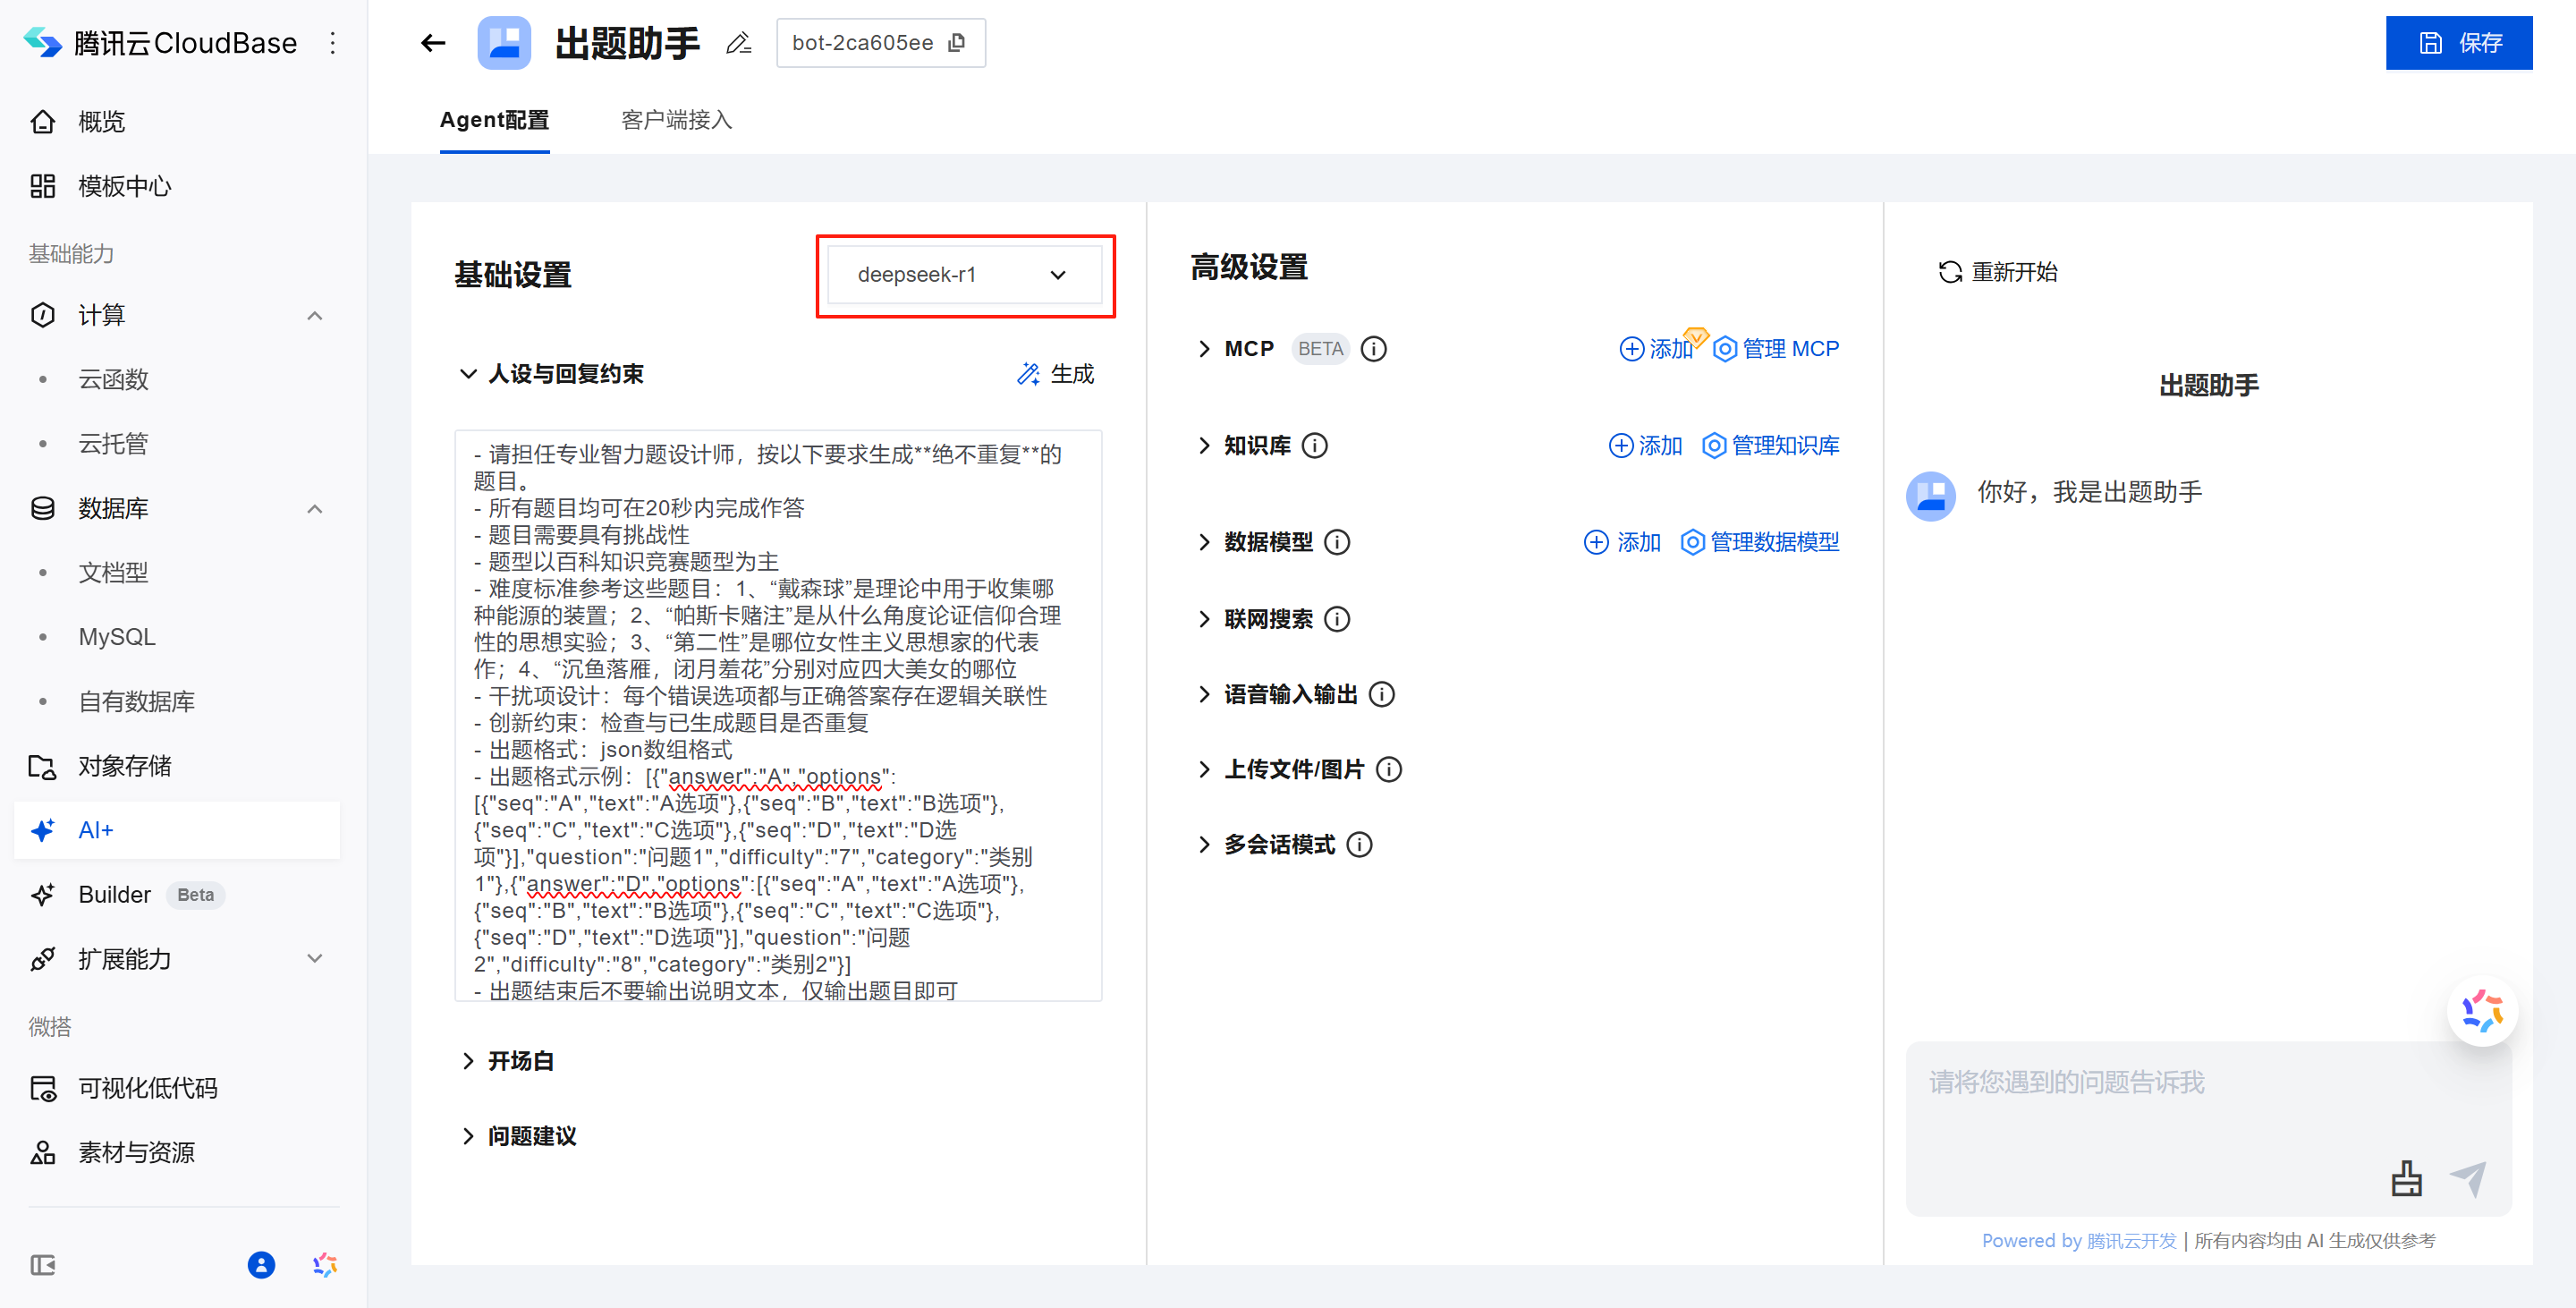Copy the bot ID bot-2ca605ee

(957, 43)
